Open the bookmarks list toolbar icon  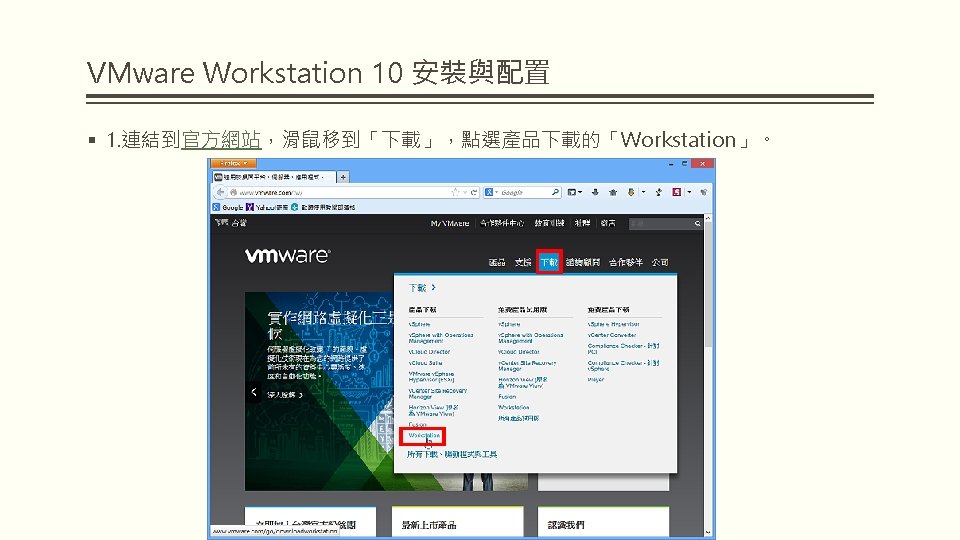pos(574,192)
